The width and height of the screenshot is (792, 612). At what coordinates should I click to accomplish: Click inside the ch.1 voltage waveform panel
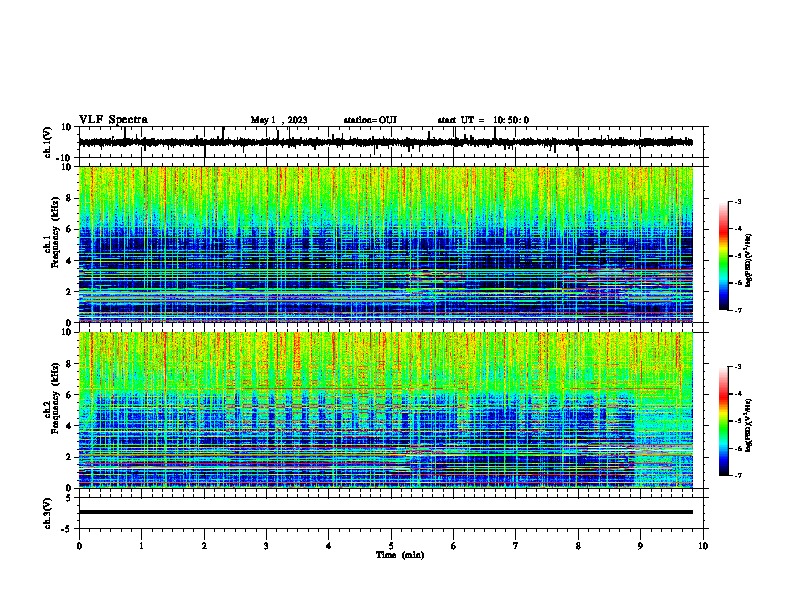click(391, 142)
